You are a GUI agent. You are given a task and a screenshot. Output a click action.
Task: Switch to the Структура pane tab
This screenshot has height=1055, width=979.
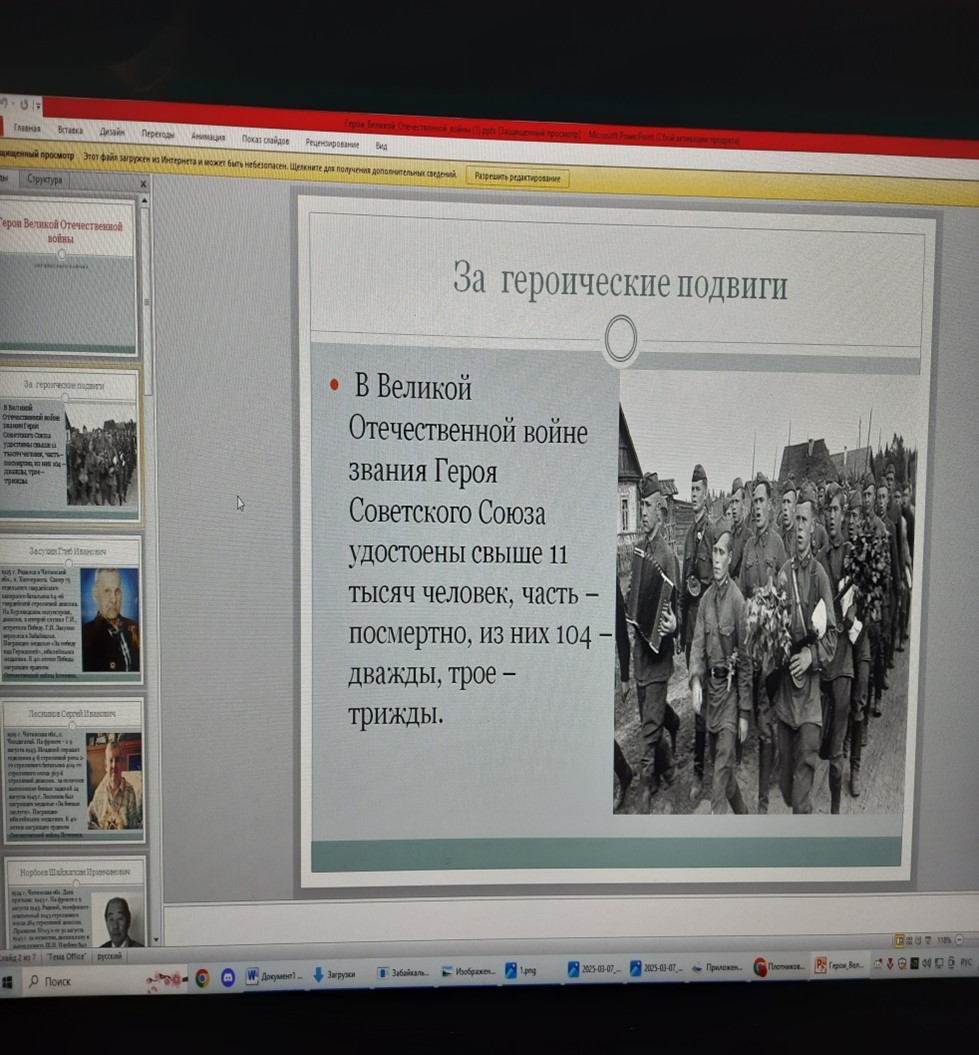coord(44,180)
